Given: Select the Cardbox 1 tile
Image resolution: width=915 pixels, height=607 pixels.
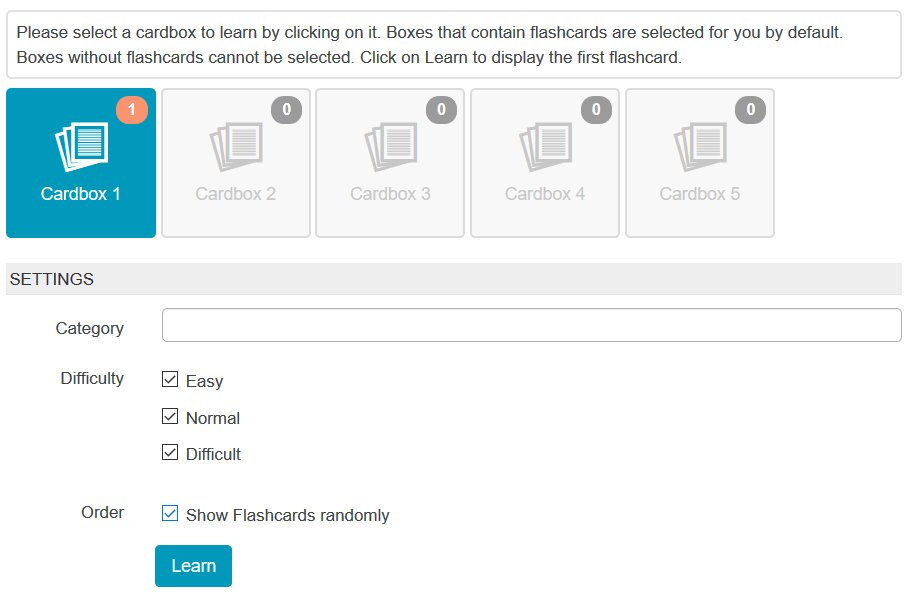Looking at the screenshot, I should pyautogui.click(x=80, y=163).
